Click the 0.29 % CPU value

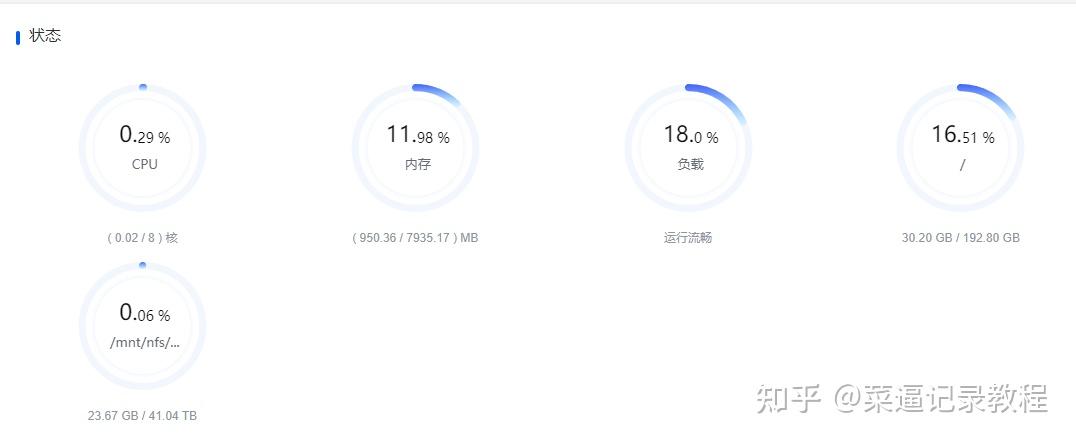(x=144, y=134)
